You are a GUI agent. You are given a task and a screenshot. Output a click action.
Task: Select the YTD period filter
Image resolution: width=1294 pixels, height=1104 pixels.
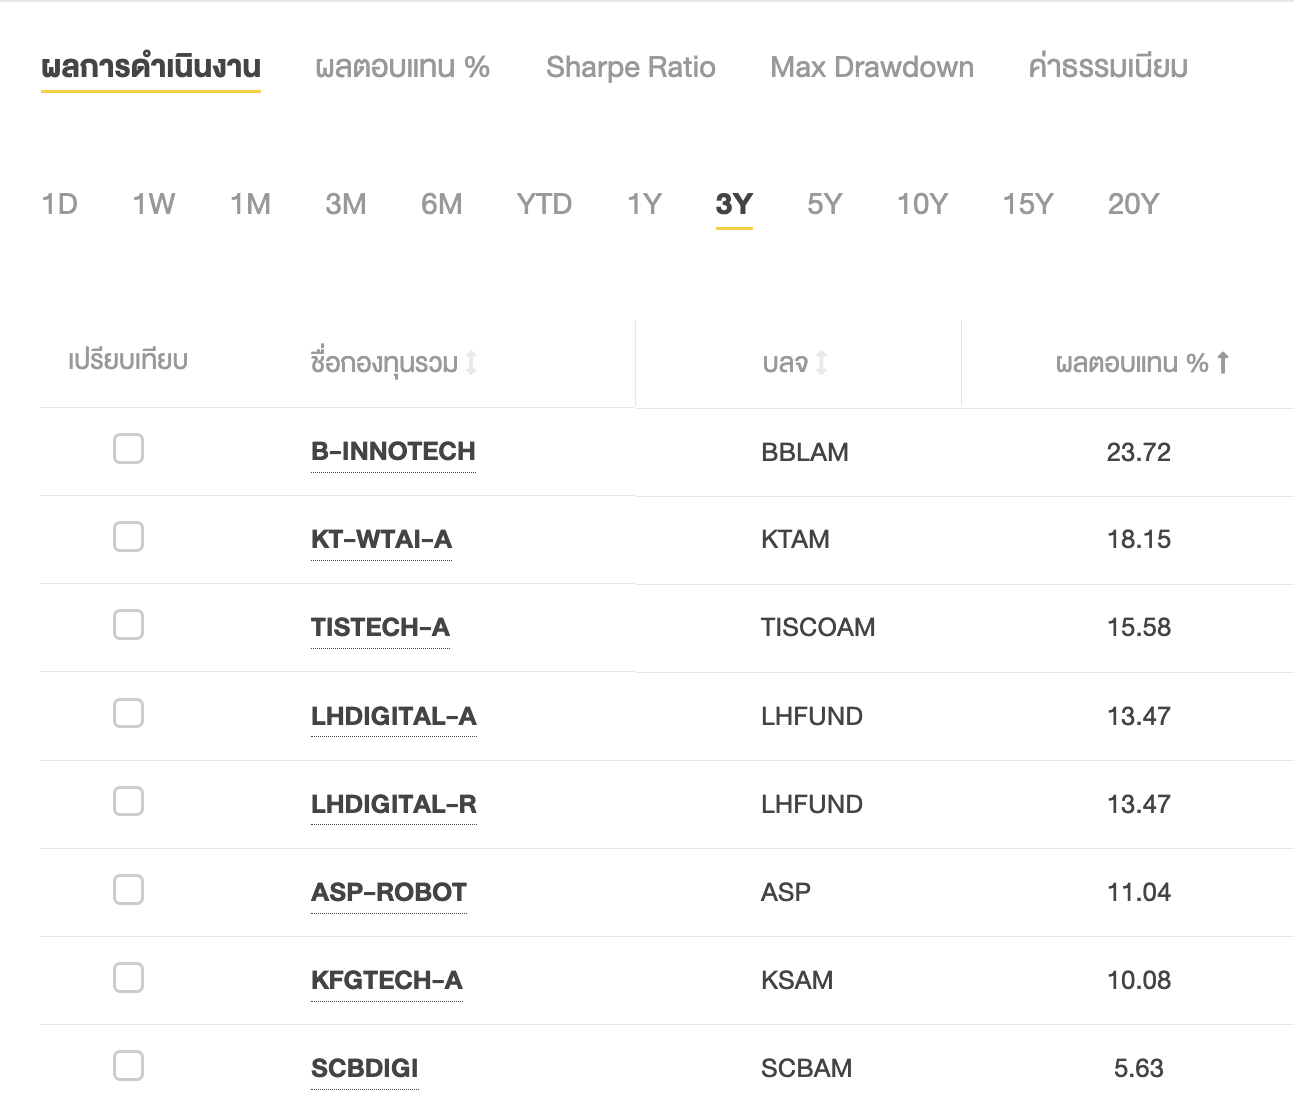(x=544, y=204)
